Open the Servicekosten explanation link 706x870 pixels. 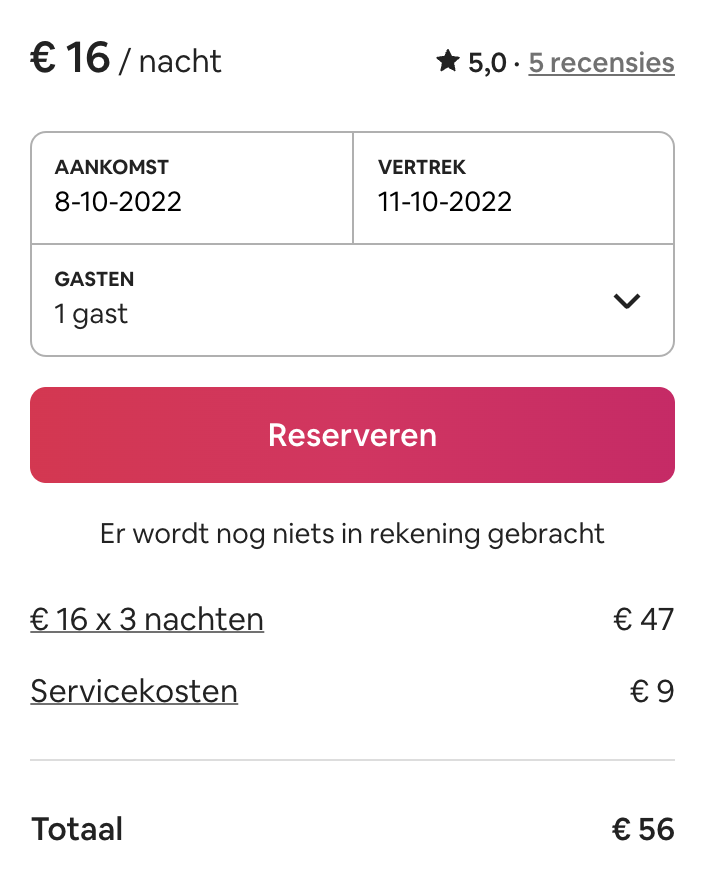(134, 691)
